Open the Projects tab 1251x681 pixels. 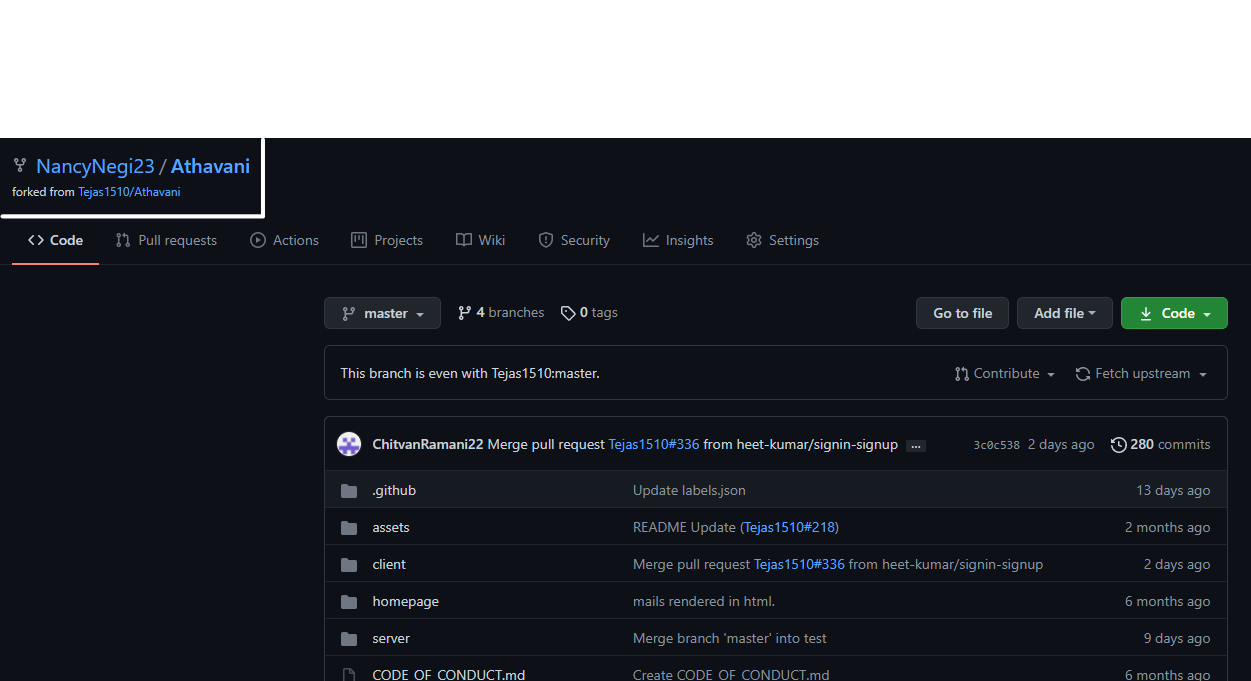tap(387, 240)
